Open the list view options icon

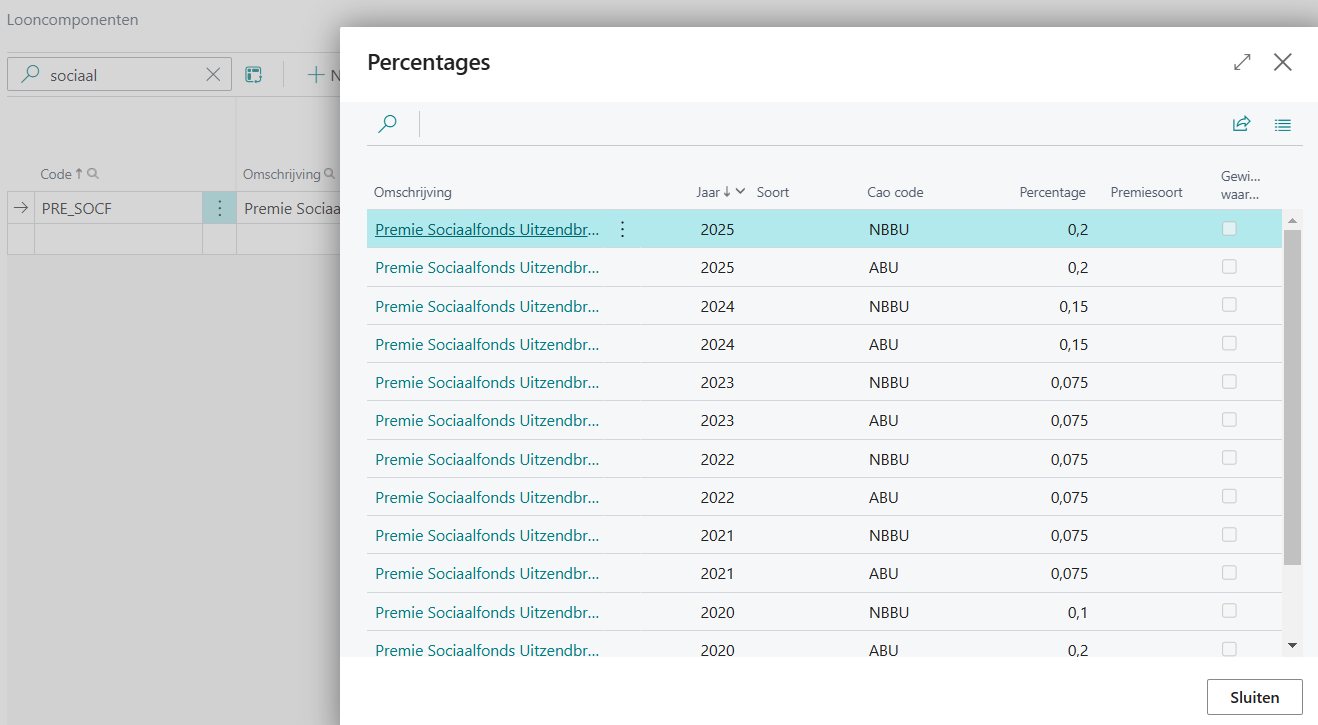(x=1283, y=125)
